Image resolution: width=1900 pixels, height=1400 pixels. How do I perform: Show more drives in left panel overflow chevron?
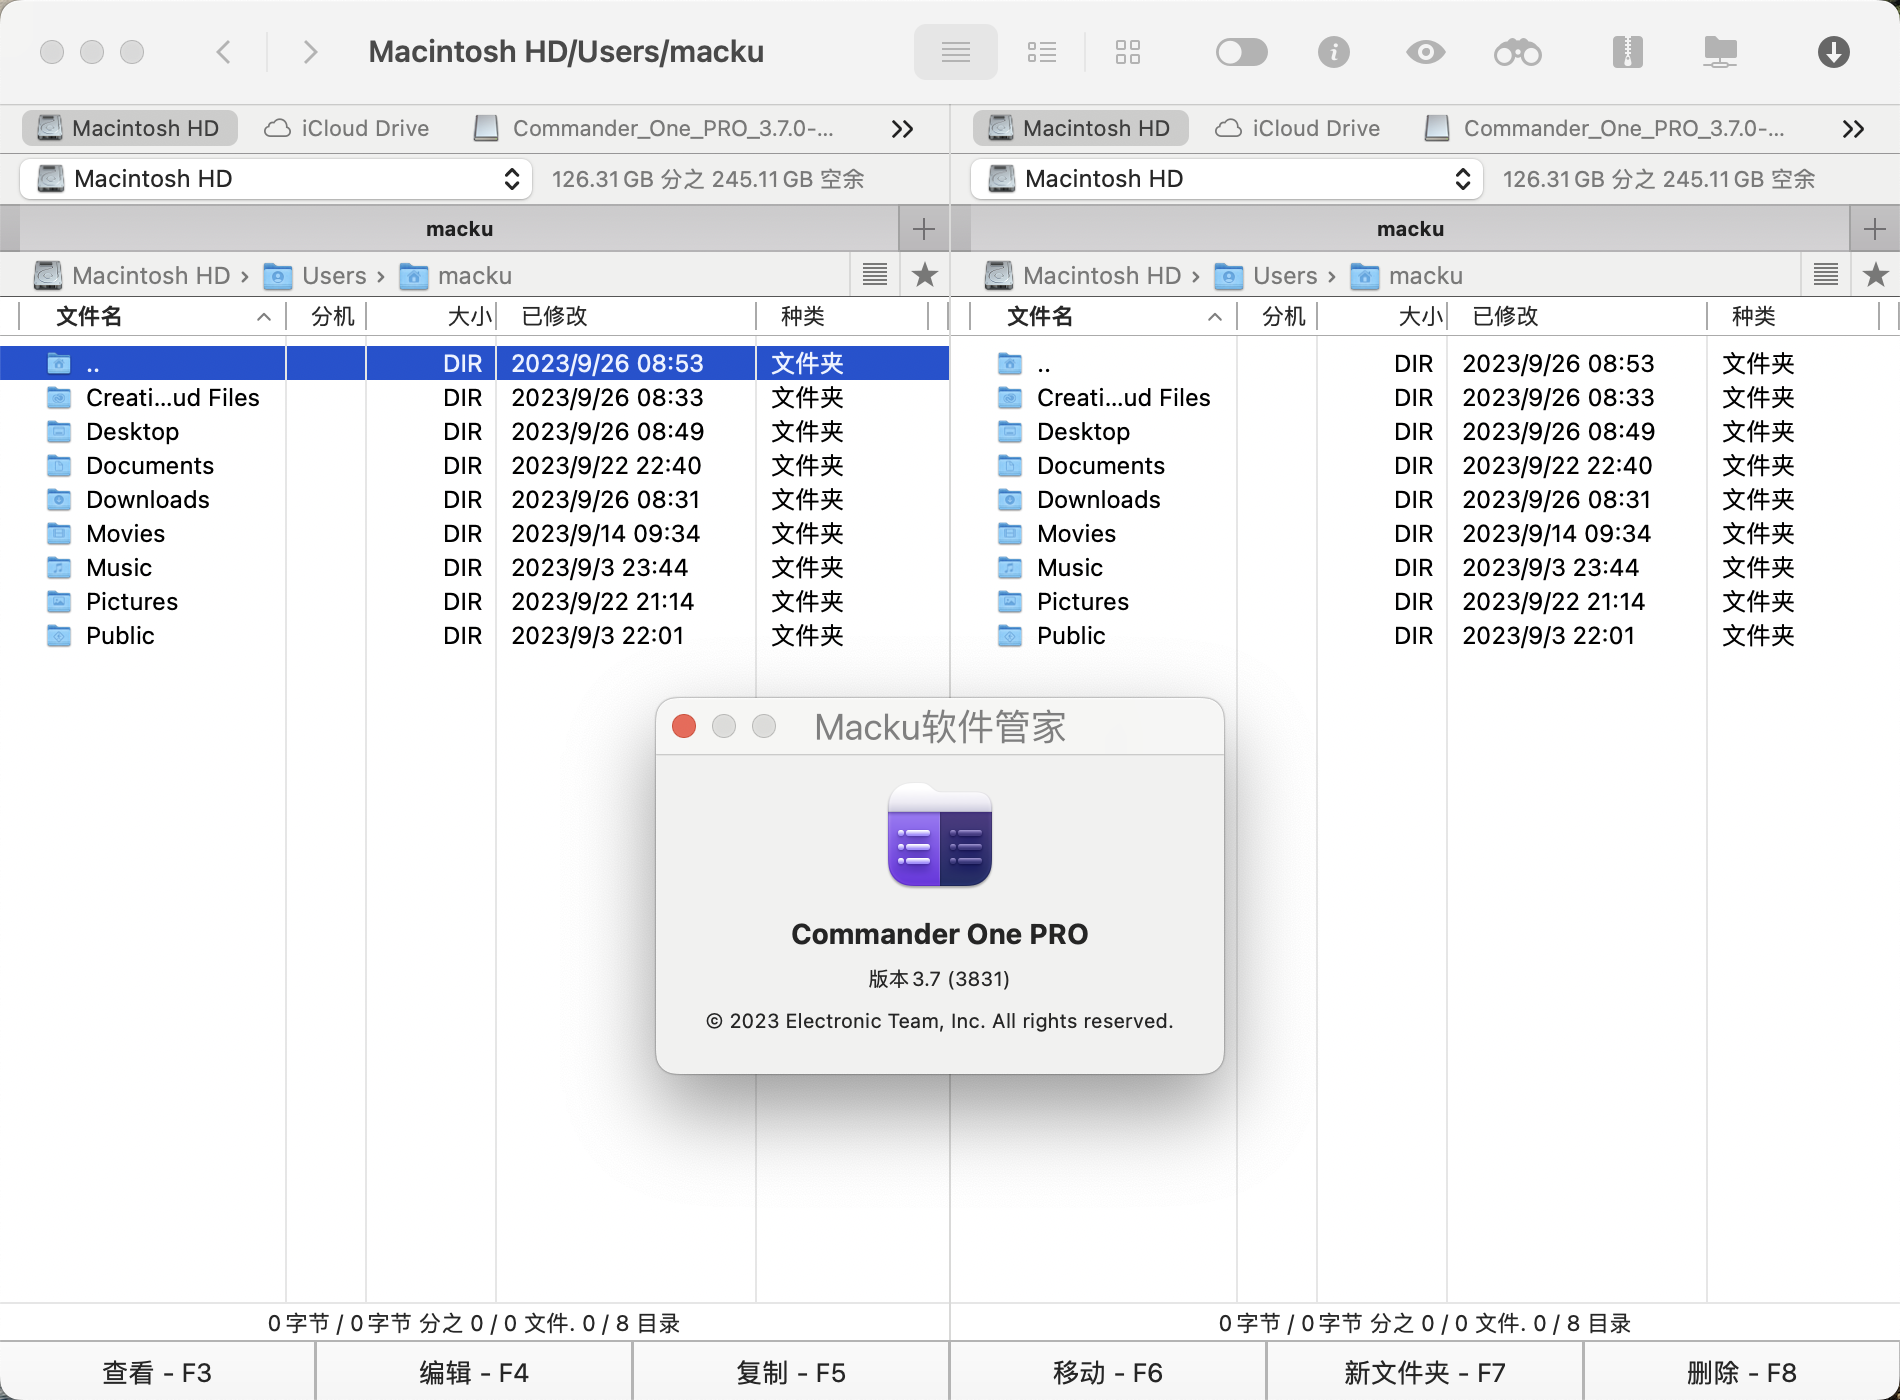[903, 129]
